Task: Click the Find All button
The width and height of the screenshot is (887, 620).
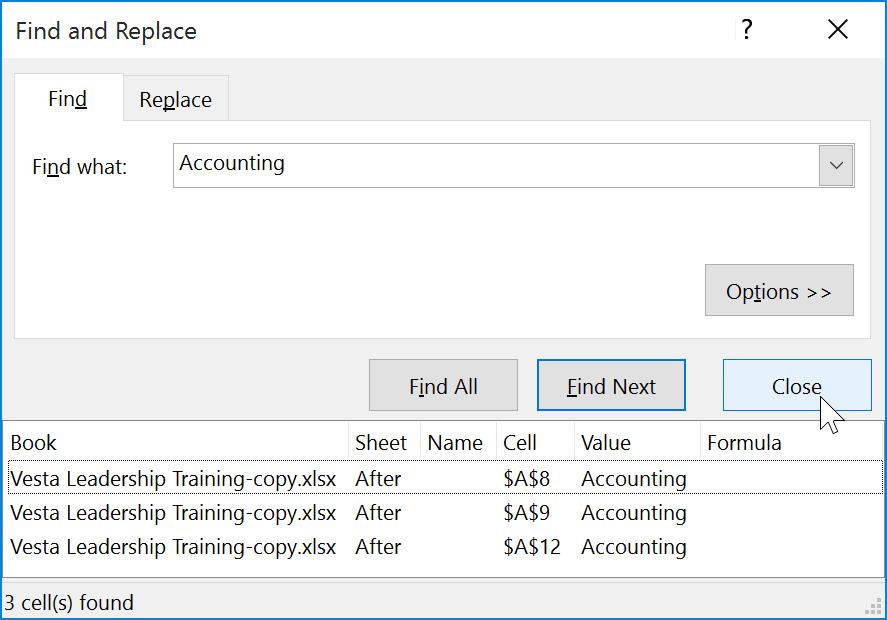Action: 443,385
